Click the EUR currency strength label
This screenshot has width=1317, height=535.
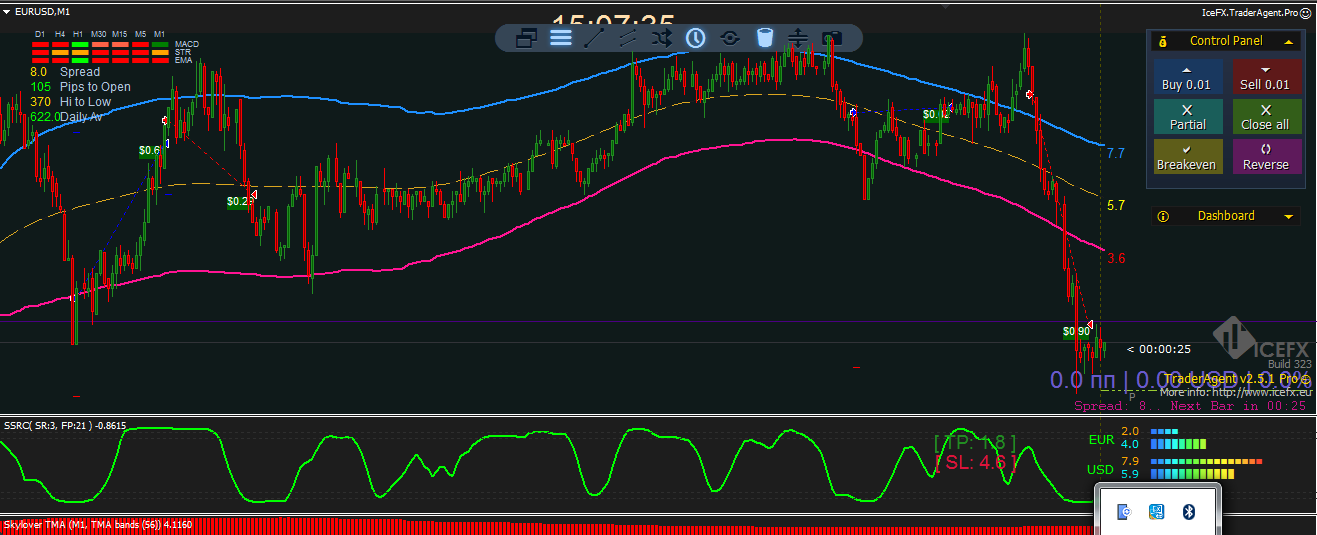coord(1100,439)
